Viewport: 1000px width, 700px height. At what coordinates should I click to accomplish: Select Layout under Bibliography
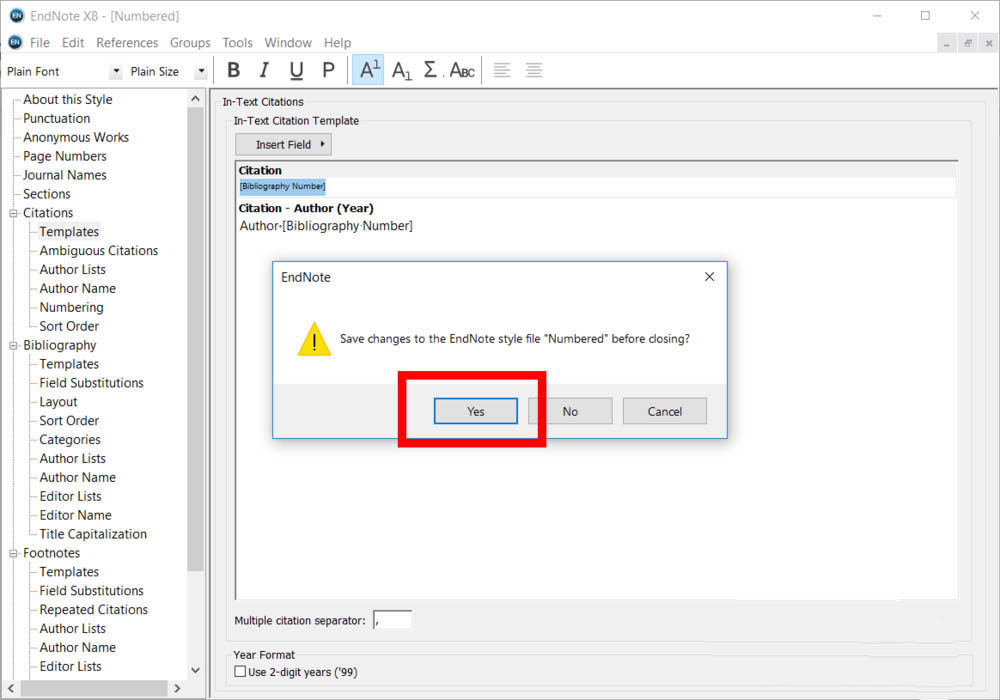click(58, 402)
